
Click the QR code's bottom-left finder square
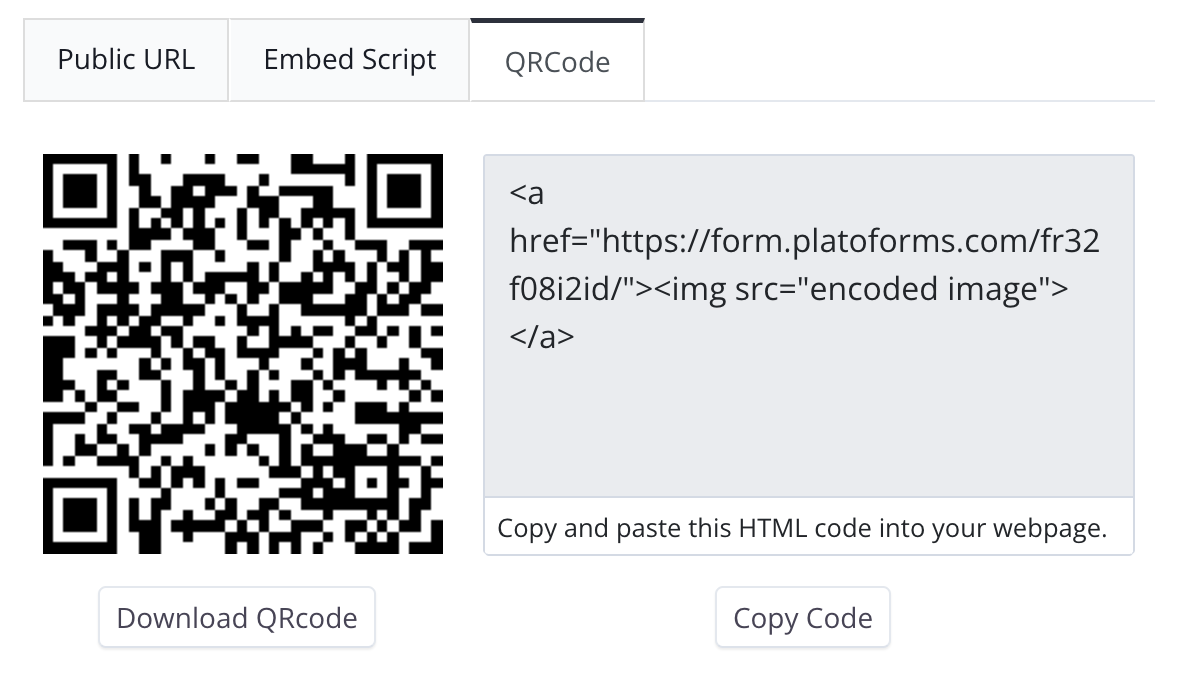click(82, 514)
